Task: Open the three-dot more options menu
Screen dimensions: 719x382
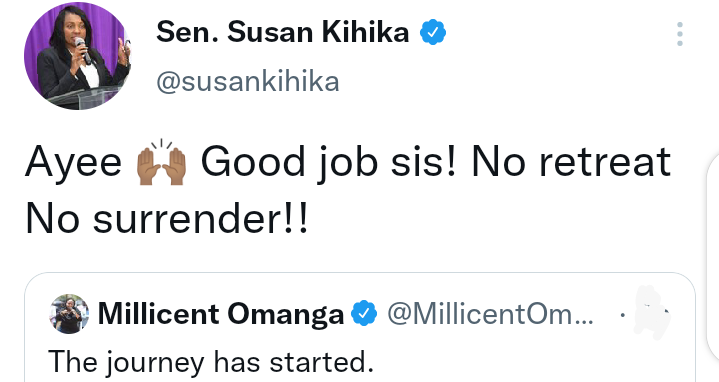Action: [680, 33]
